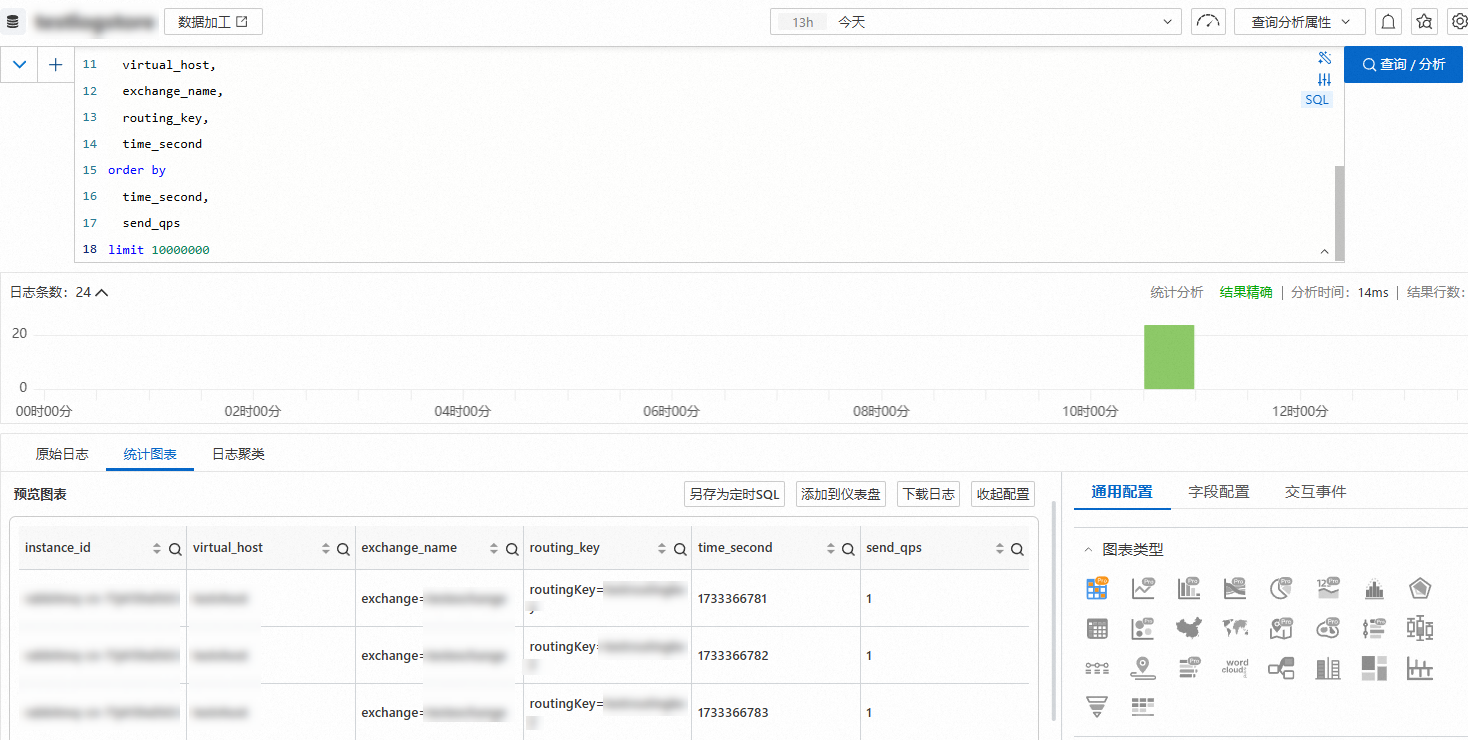Select the line chart type

tap(1143, 589)
